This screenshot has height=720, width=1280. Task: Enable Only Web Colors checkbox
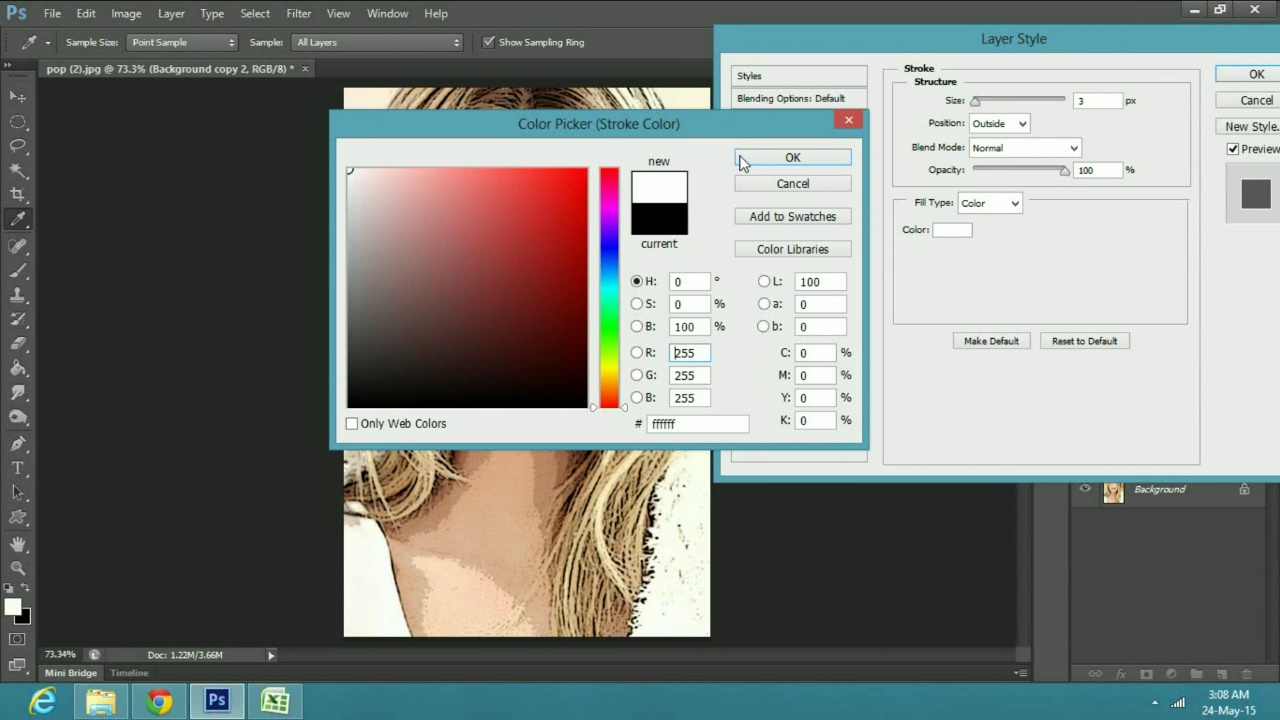coord(352,424)
